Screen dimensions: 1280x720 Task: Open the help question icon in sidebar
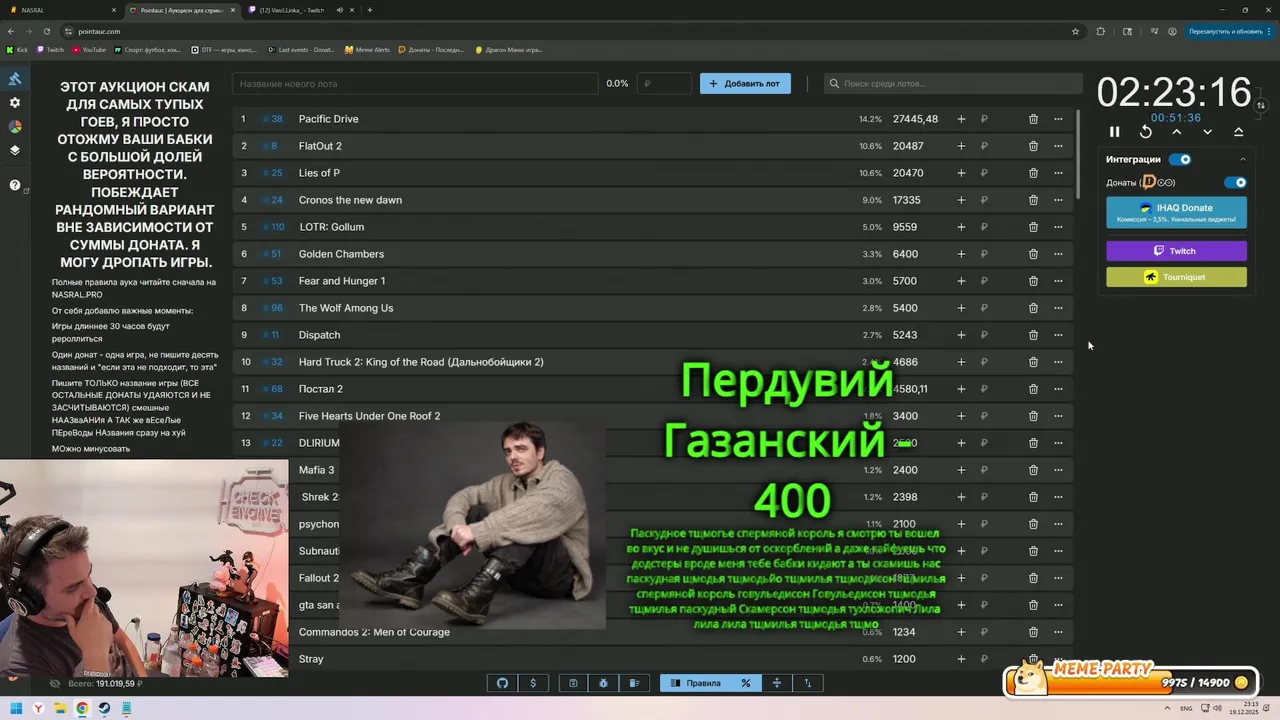15,185
